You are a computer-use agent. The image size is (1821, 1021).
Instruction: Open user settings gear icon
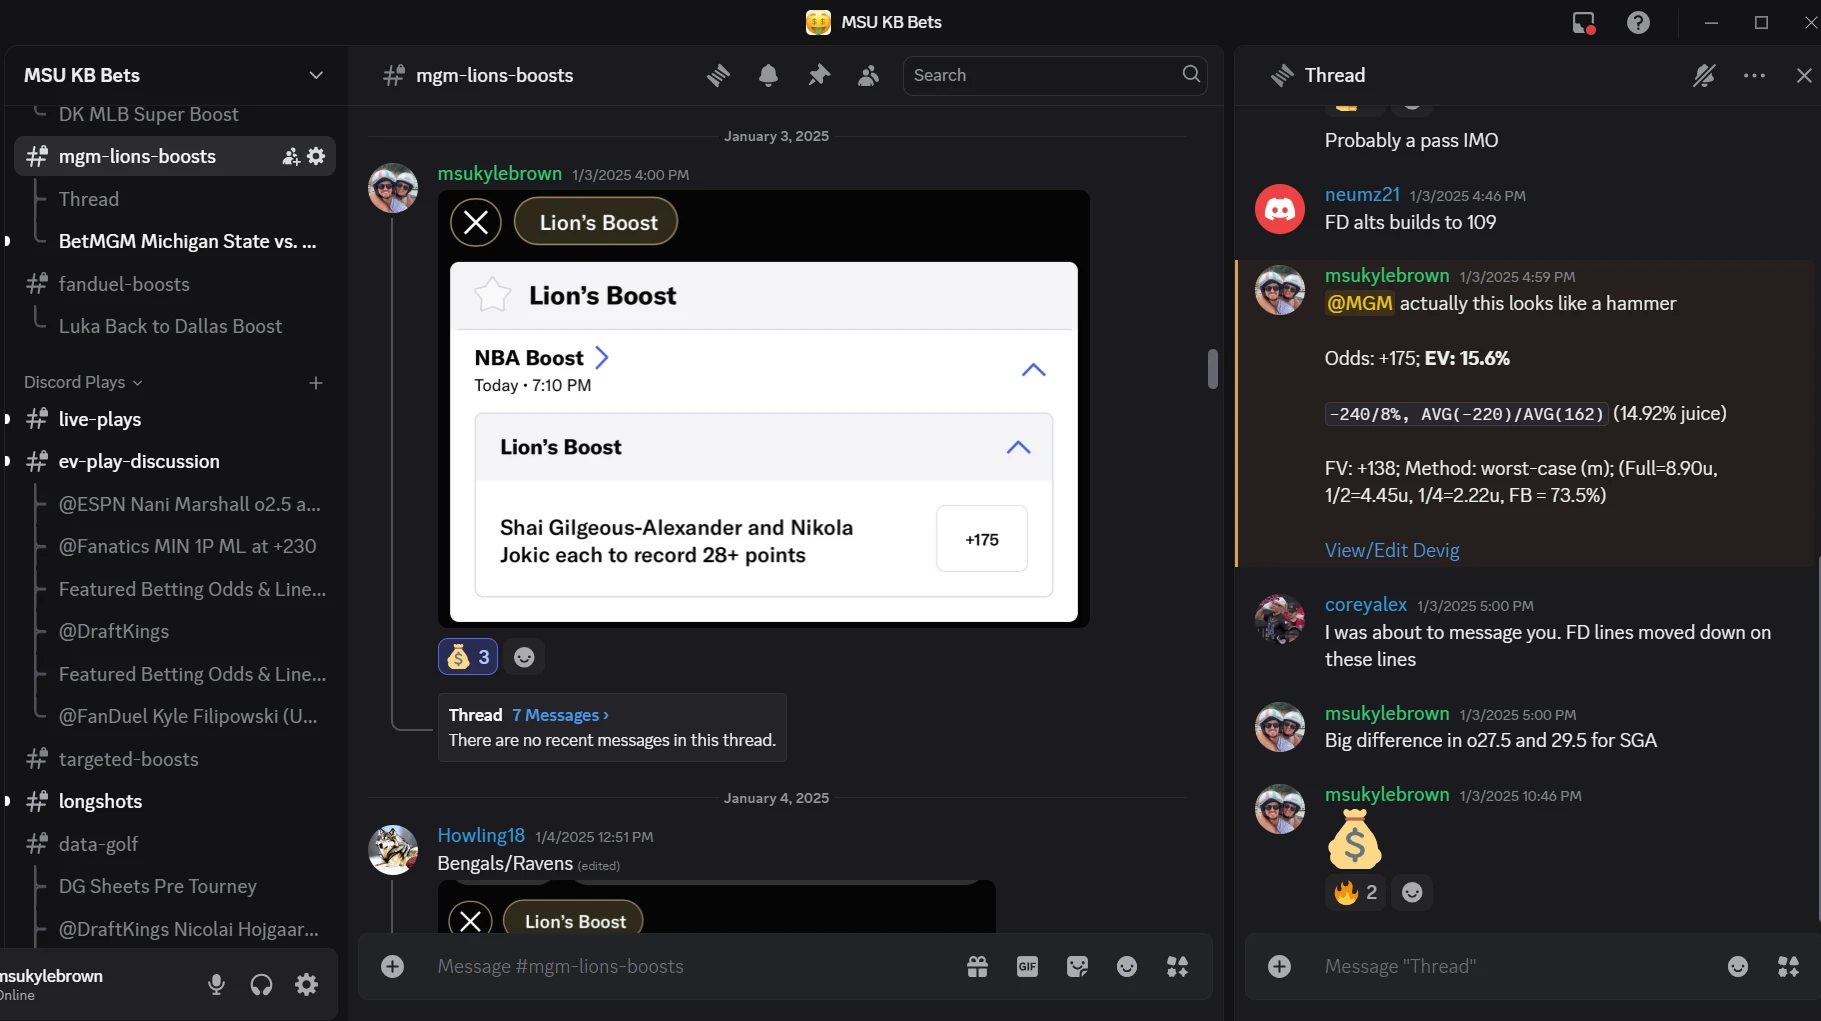point(307,984)
